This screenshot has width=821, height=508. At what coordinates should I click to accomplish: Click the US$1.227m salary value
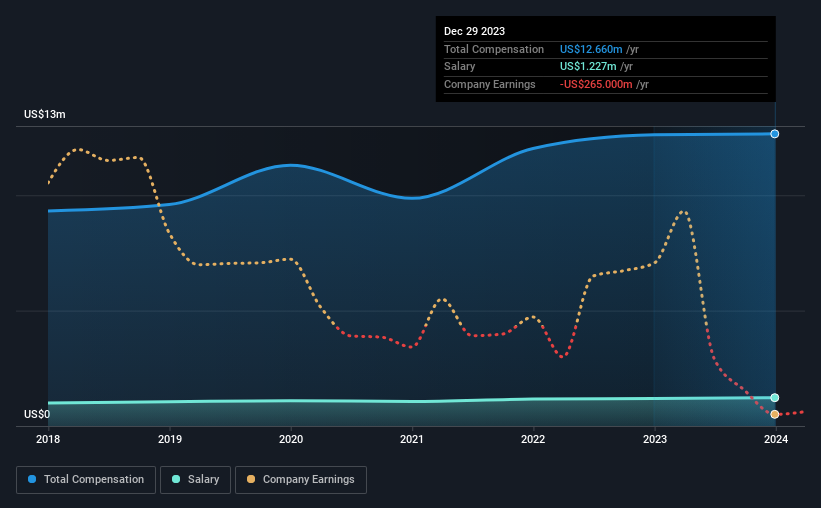[x=588, y=67]
